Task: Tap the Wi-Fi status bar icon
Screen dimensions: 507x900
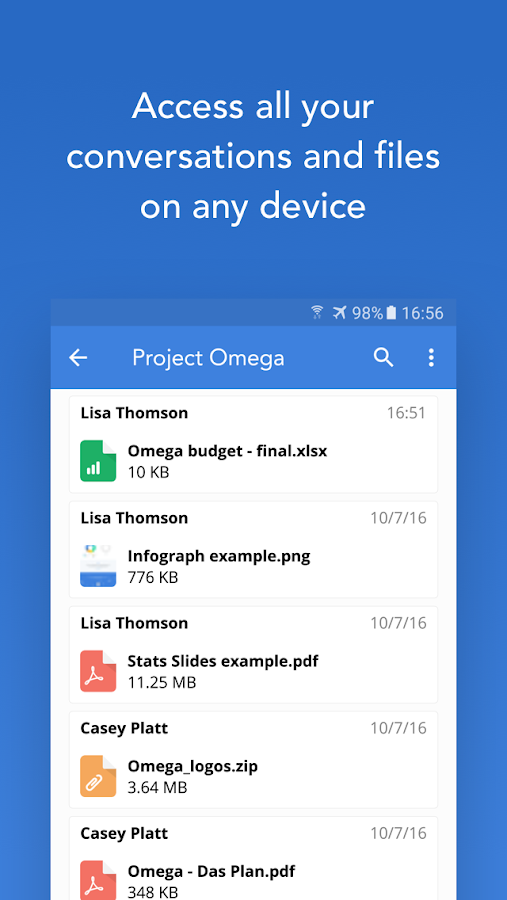Action: click(317, 313)
